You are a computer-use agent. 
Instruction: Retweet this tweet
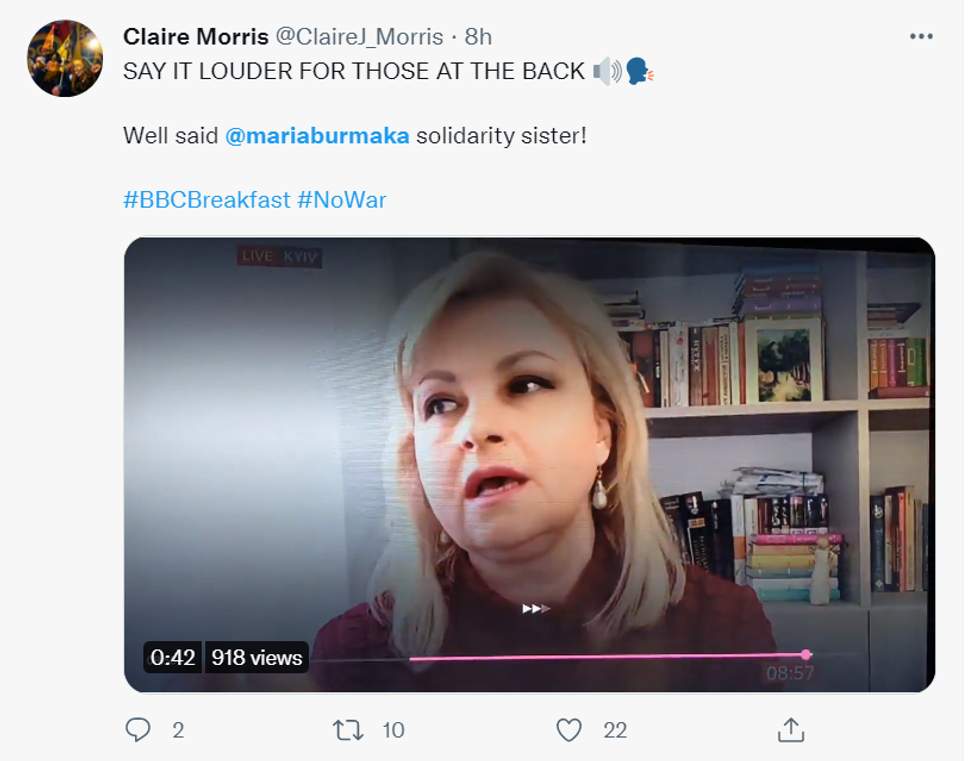click(348, 730)
